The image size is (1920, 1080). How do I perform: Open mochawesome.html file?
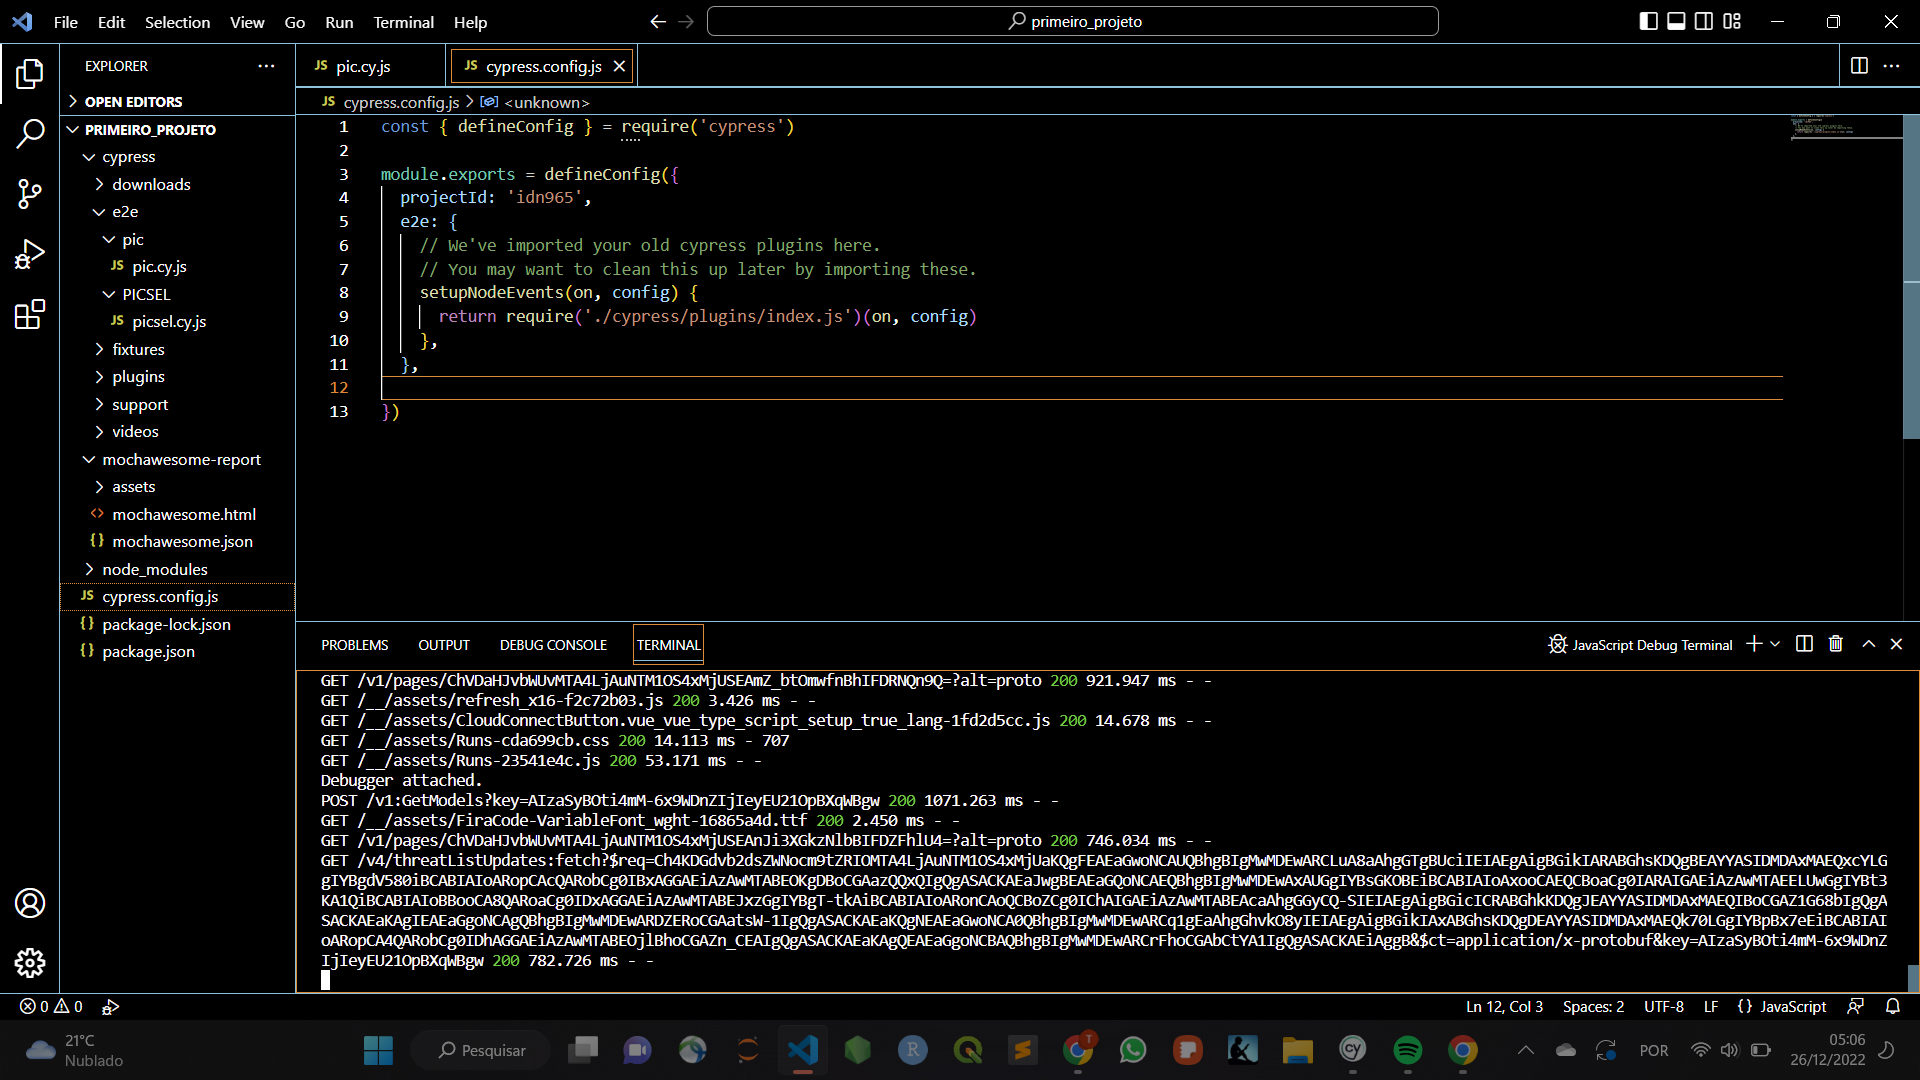[184, 514]
